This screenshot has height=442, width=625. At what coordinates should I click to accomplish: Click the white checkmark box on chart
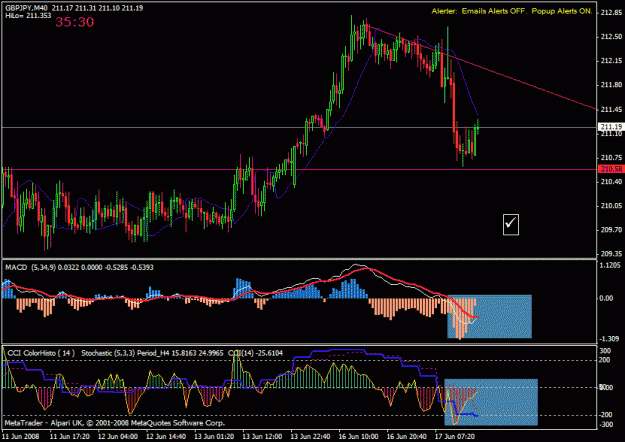tap(511, 224)
